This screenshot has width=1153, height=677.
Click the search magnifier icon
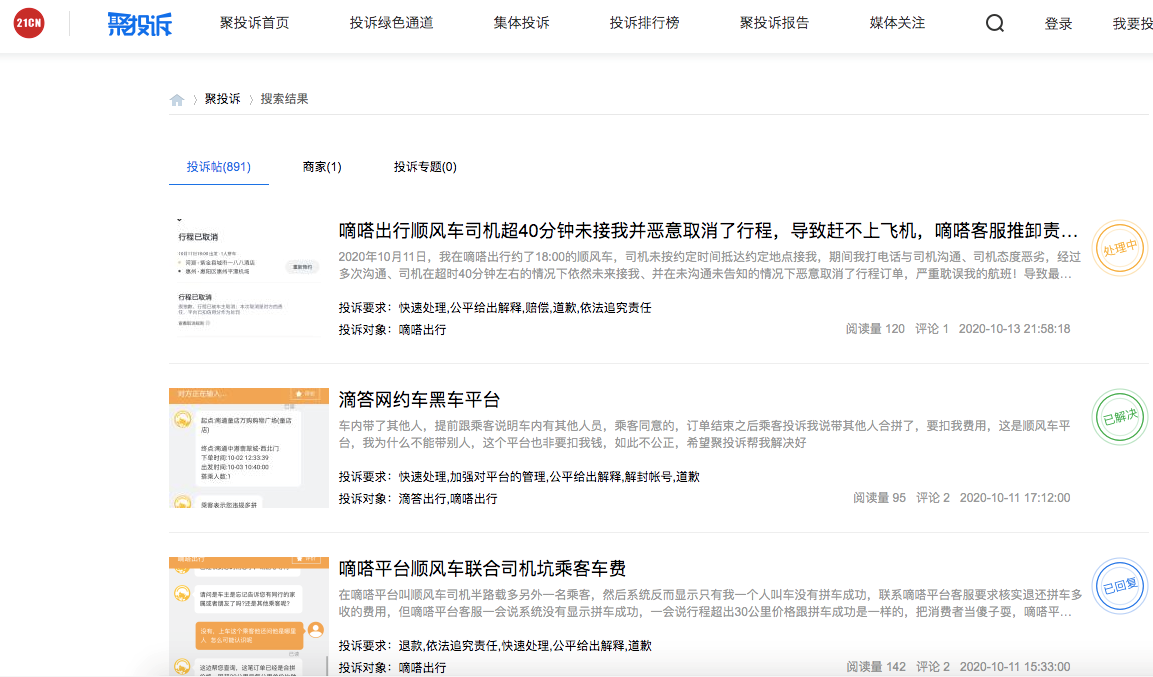[x=995, y=24]
